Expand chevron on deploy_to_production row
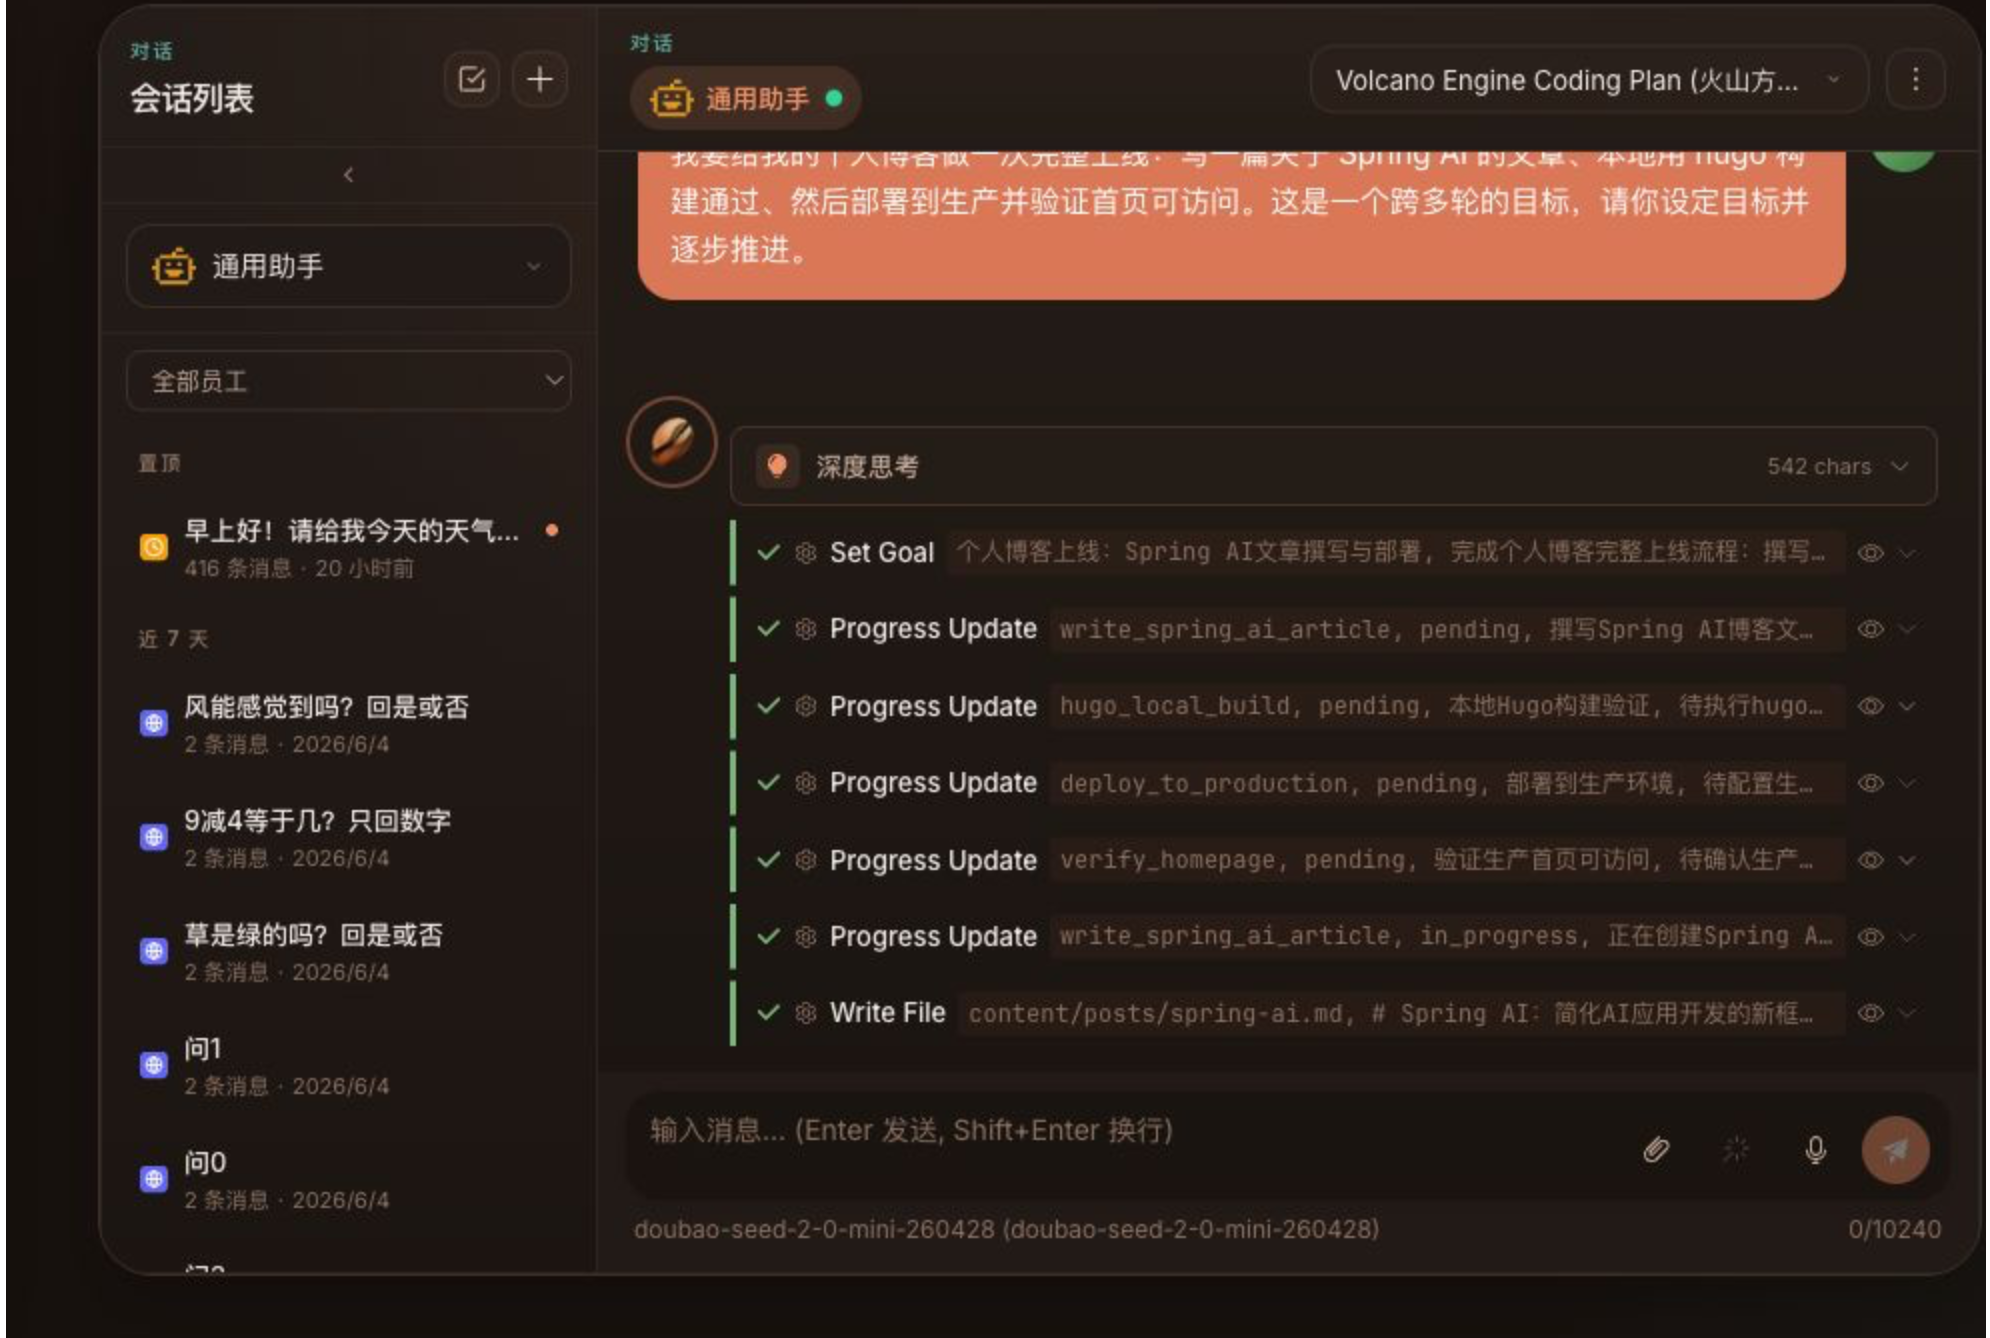The width and height of the screenshot is (1990, 1338). point(1907,783)
